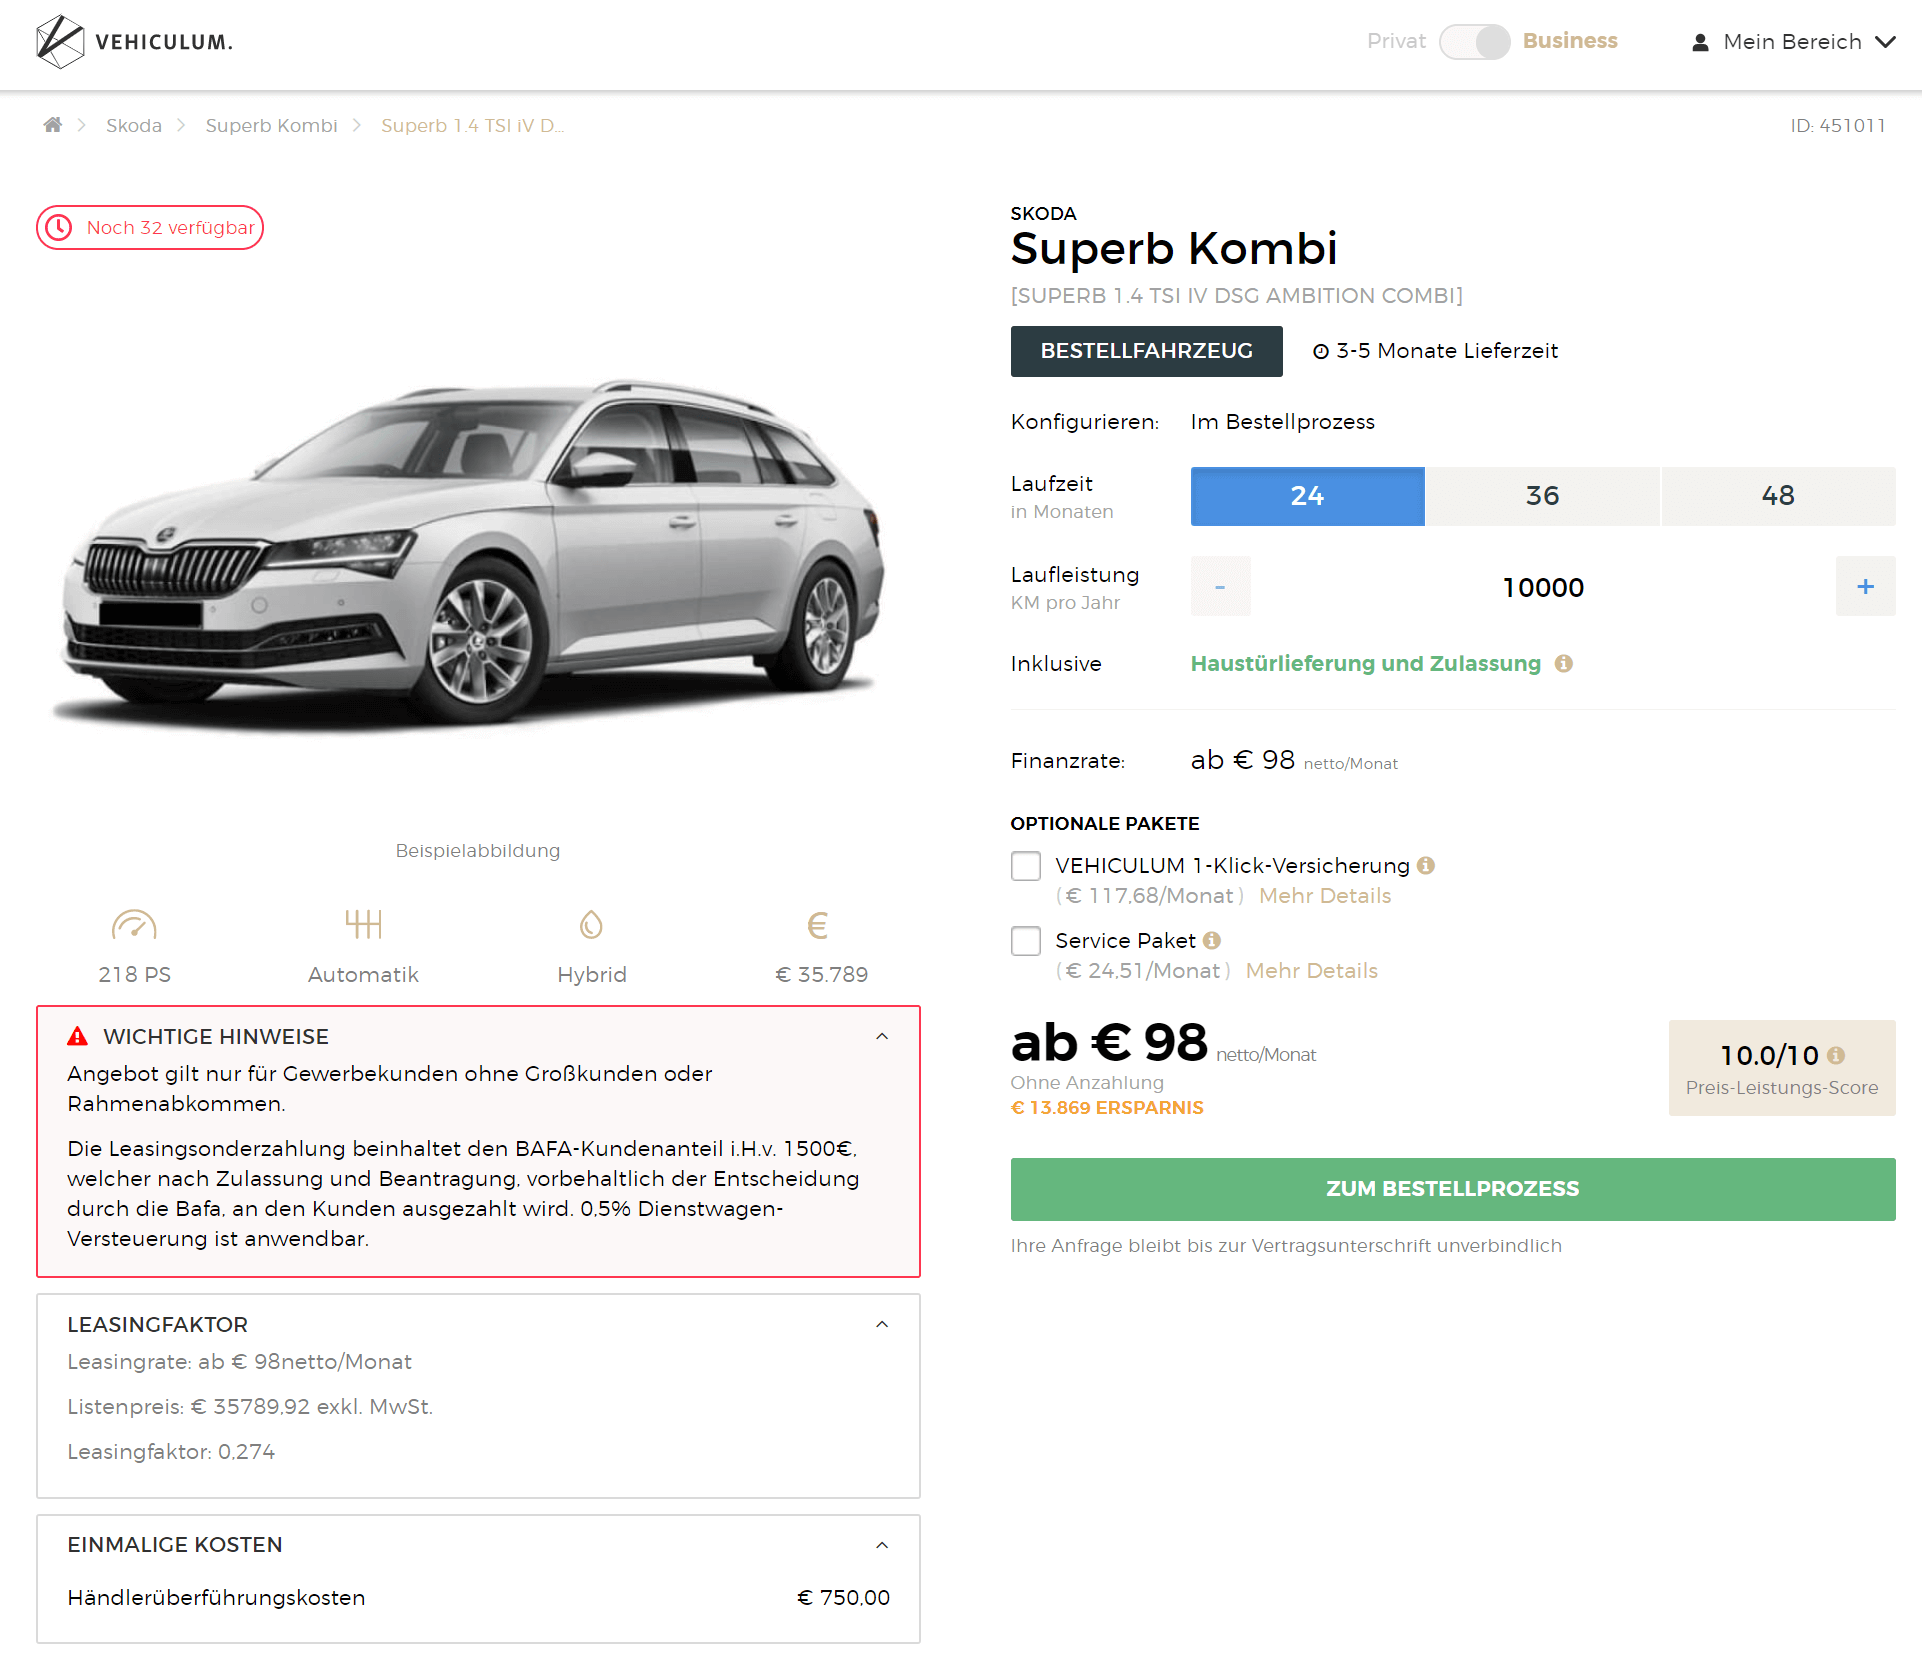The width and height of the screenshot is (1922, 1666).
Task: Click Zum Bestellprozess button
Action: (x=1453, y=1189)
